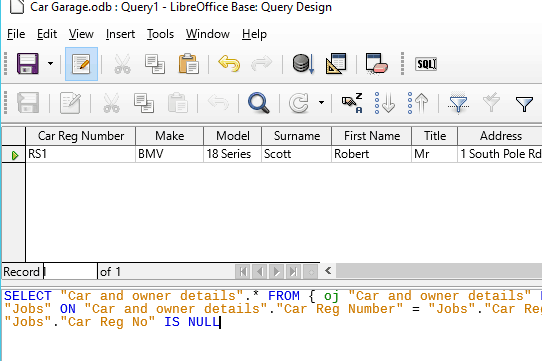Click the SELECT keyword in SQL editor
This screenshot has width=542, height=361.
(x=28, y=296)
